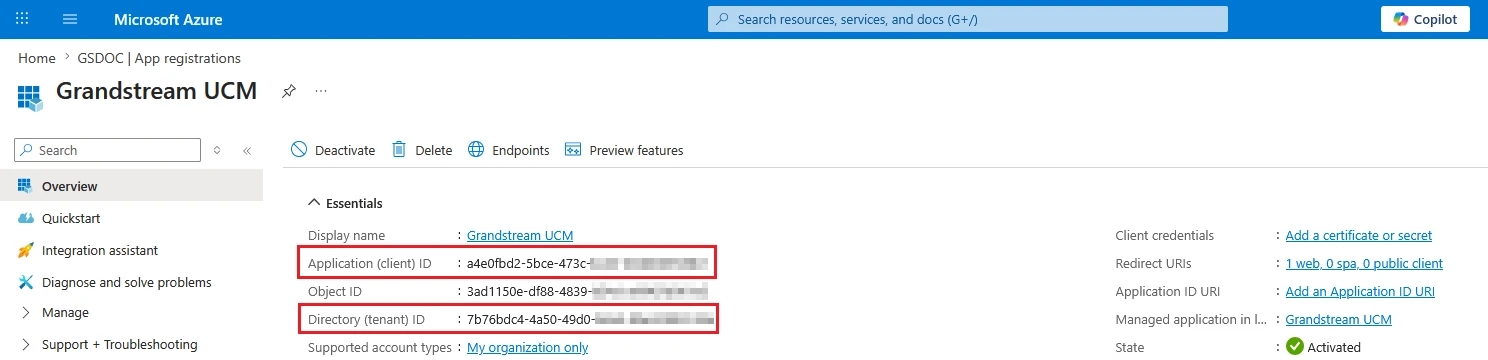Click the Diagnose wrench icon
Viewport: 1488px width, 360px height.
(26, 282)
